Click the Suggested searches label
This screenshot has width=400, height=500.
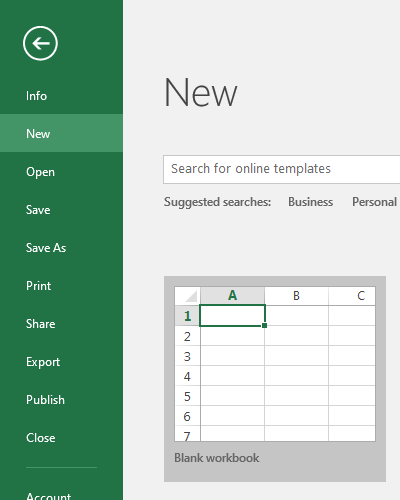pyautogui.click(x=217, y=202)
